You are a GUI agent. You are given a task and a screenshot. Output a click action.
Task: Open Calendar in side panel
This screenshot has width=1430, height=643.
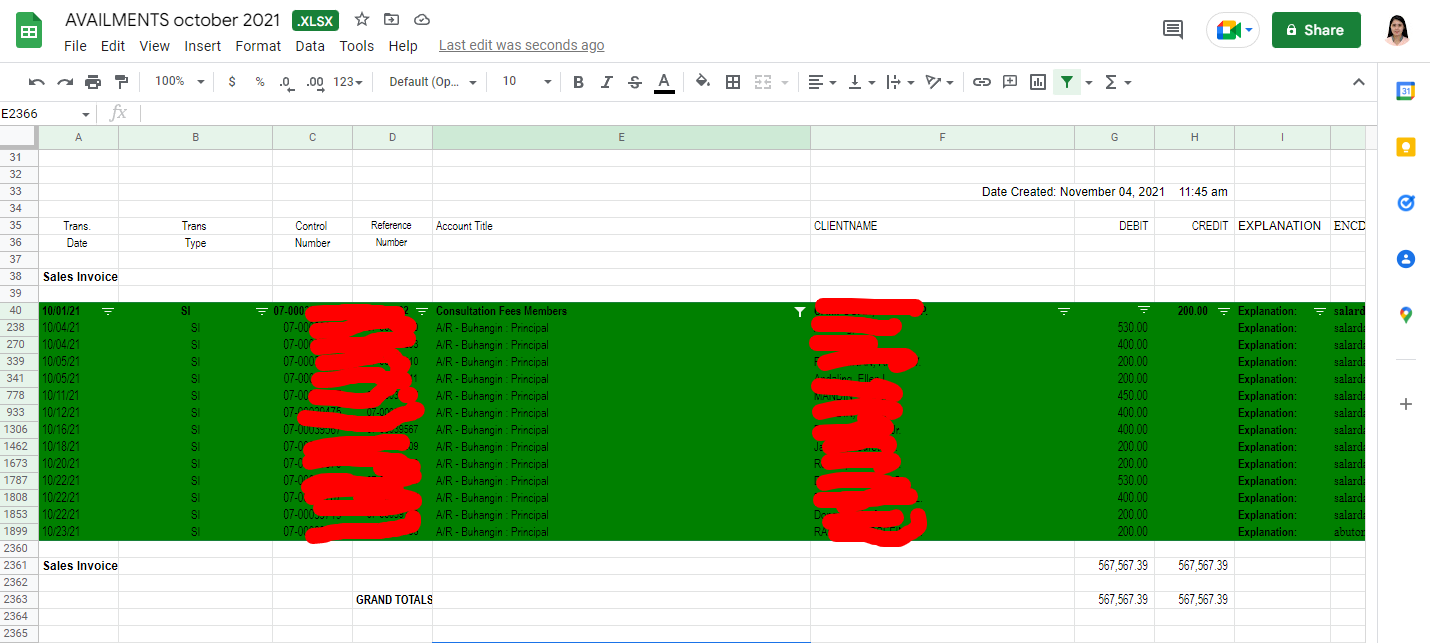[x=1405, y=91]
